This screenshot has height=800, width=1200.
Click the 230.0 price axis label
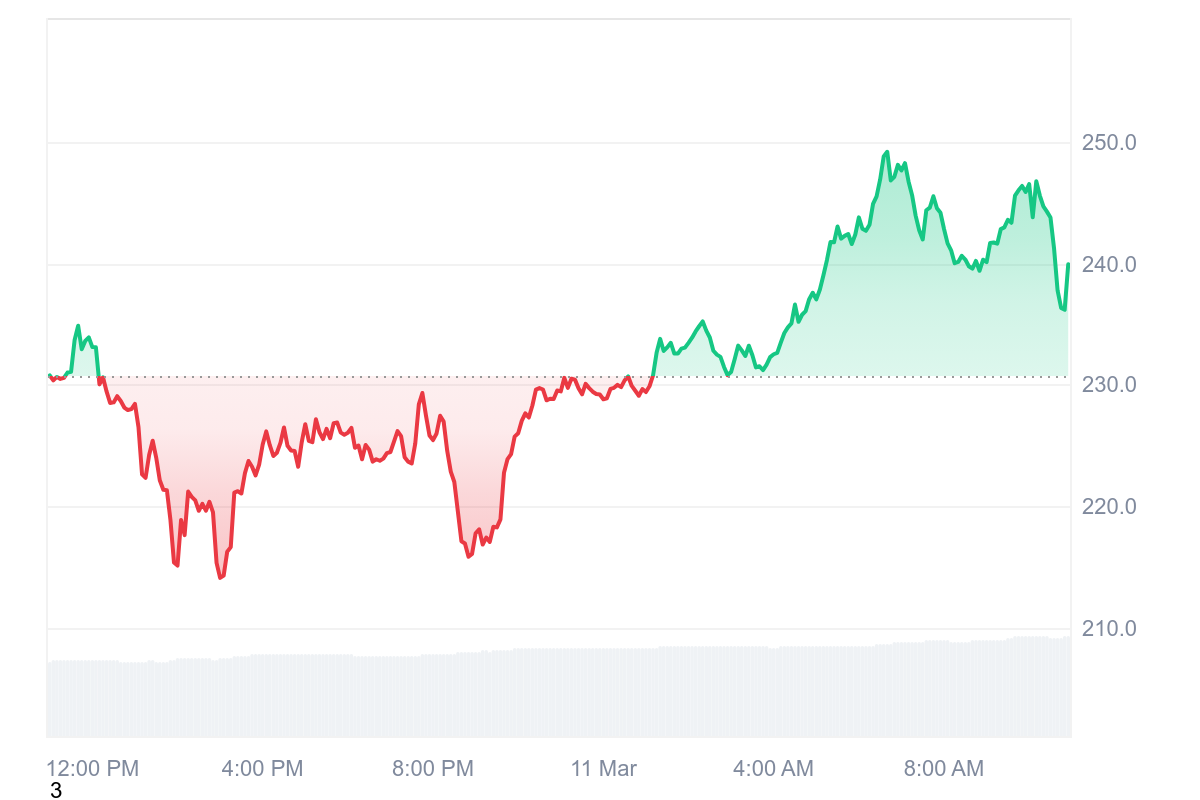tap(1109, 385)
